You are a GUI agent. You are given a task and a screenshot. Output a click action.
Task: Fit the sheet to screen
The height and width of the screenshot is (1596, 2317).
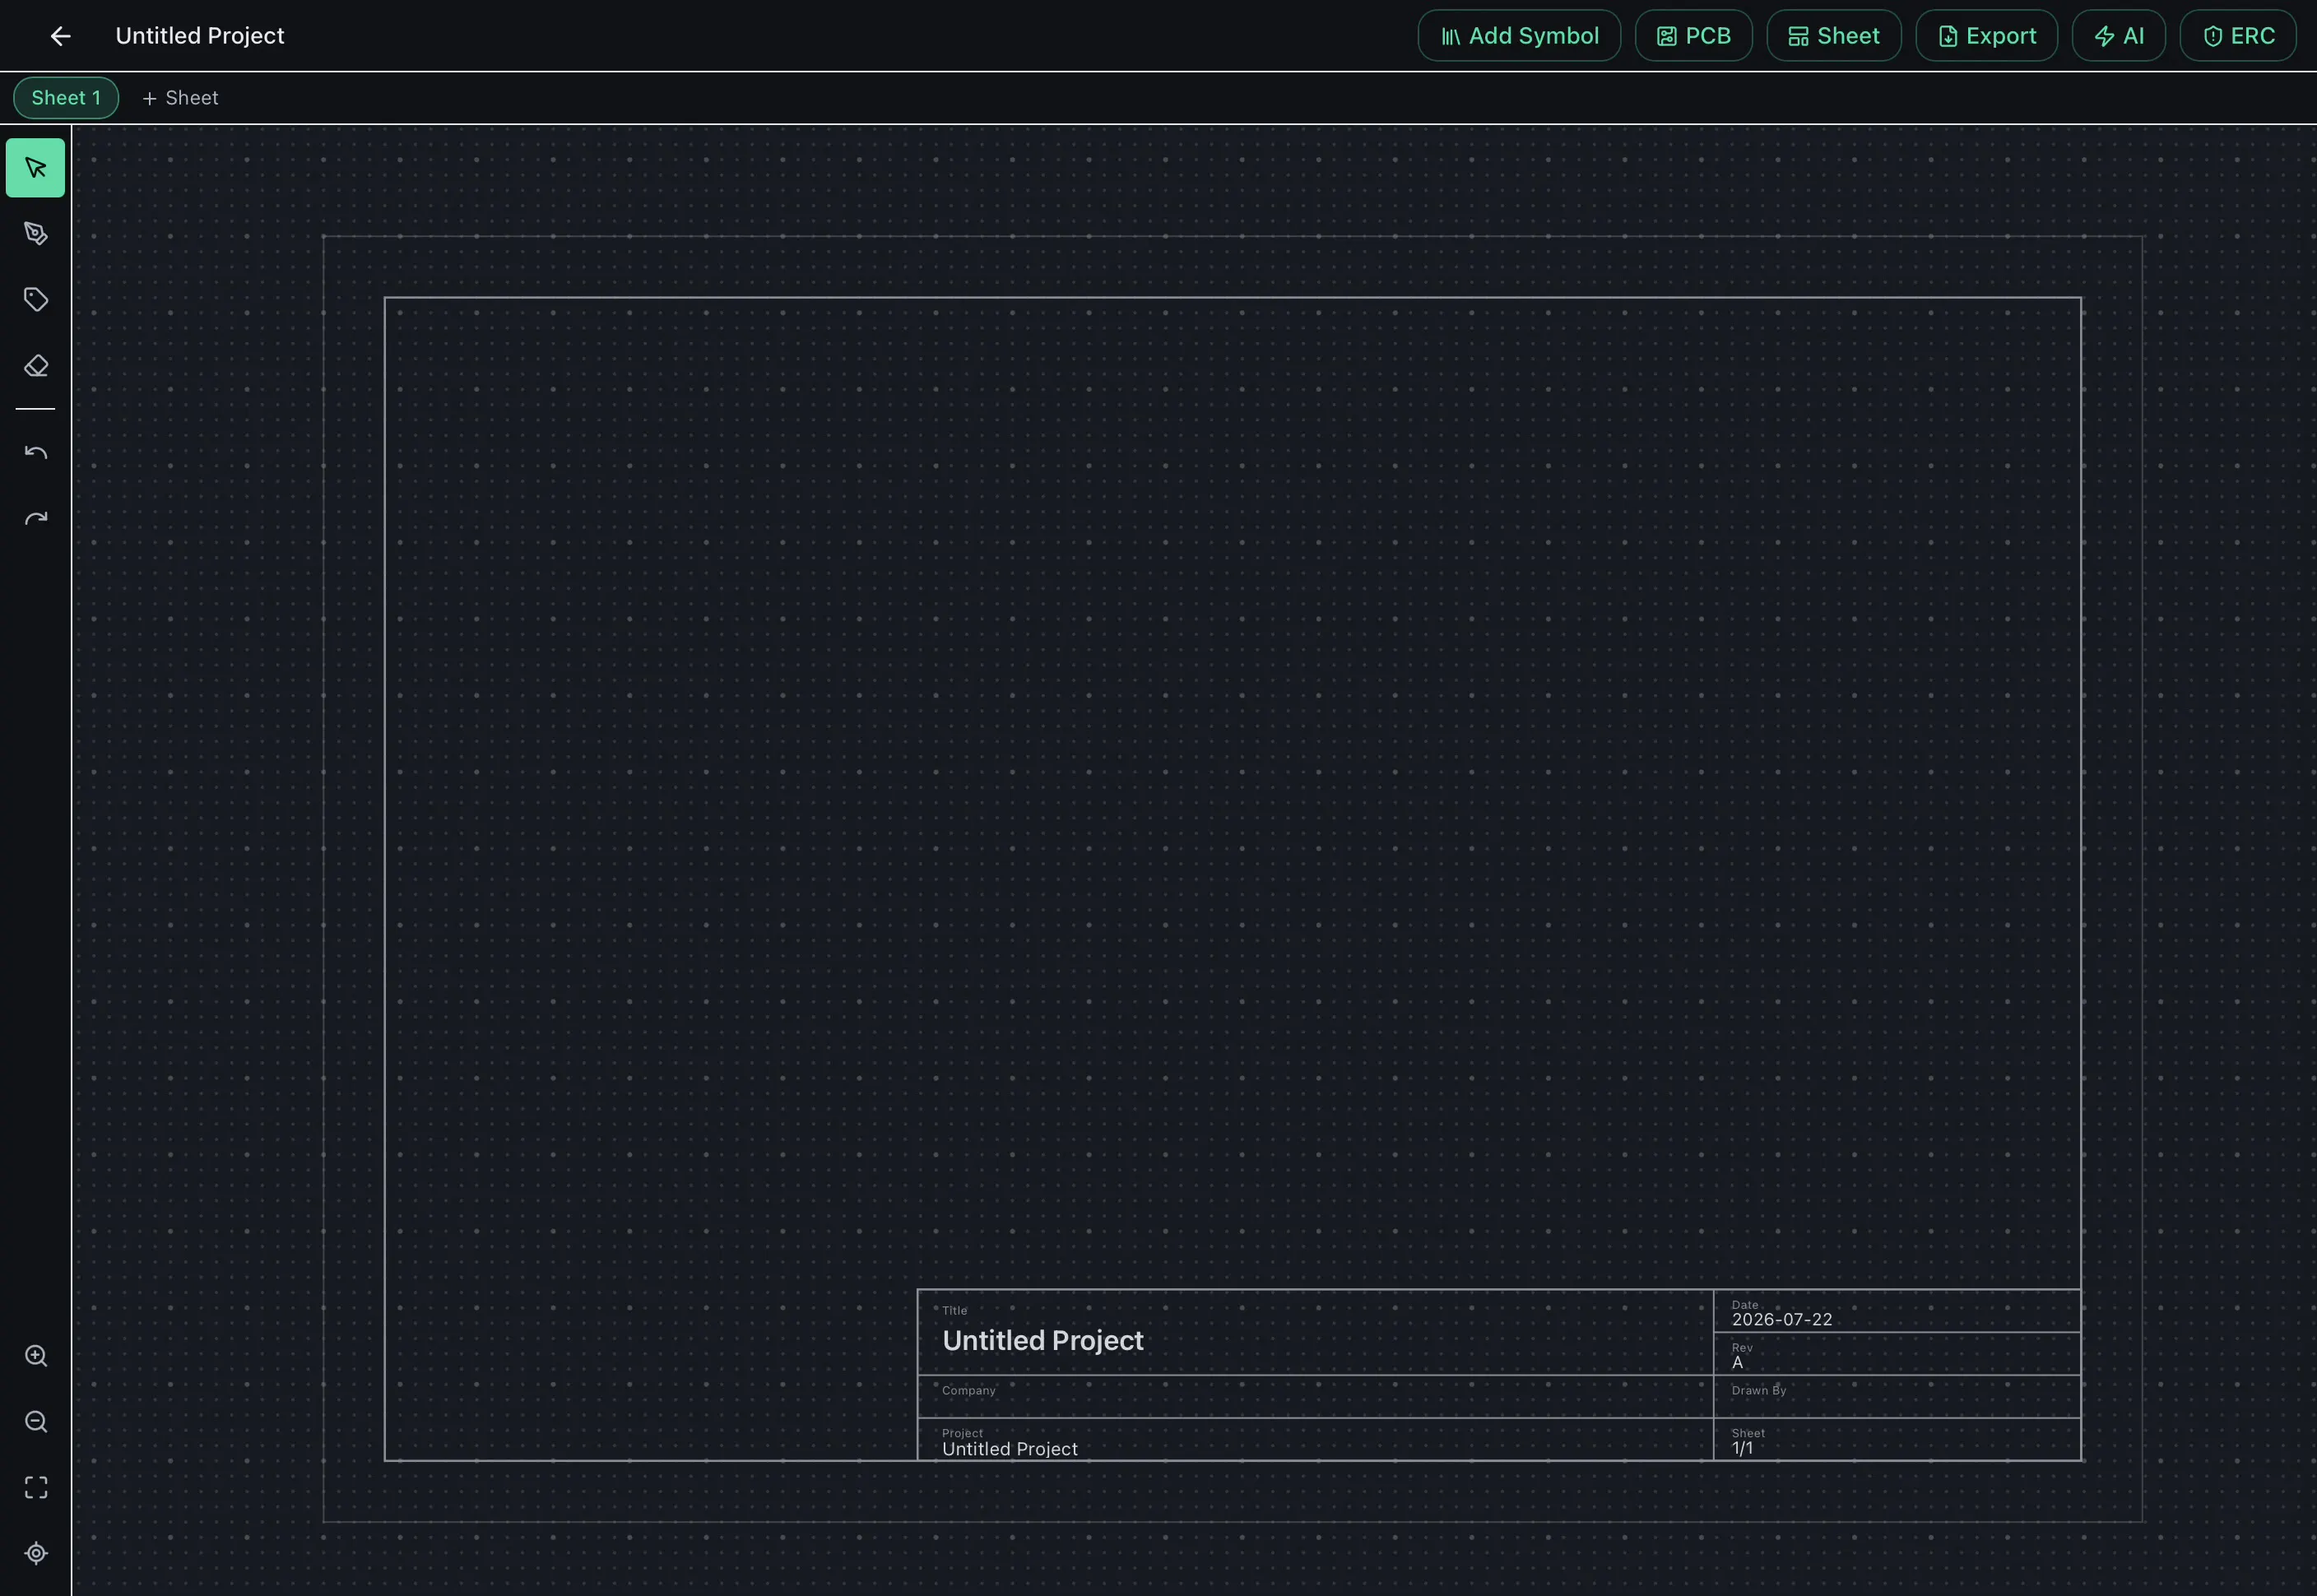pyautogui.click(x=36, y=1488)
